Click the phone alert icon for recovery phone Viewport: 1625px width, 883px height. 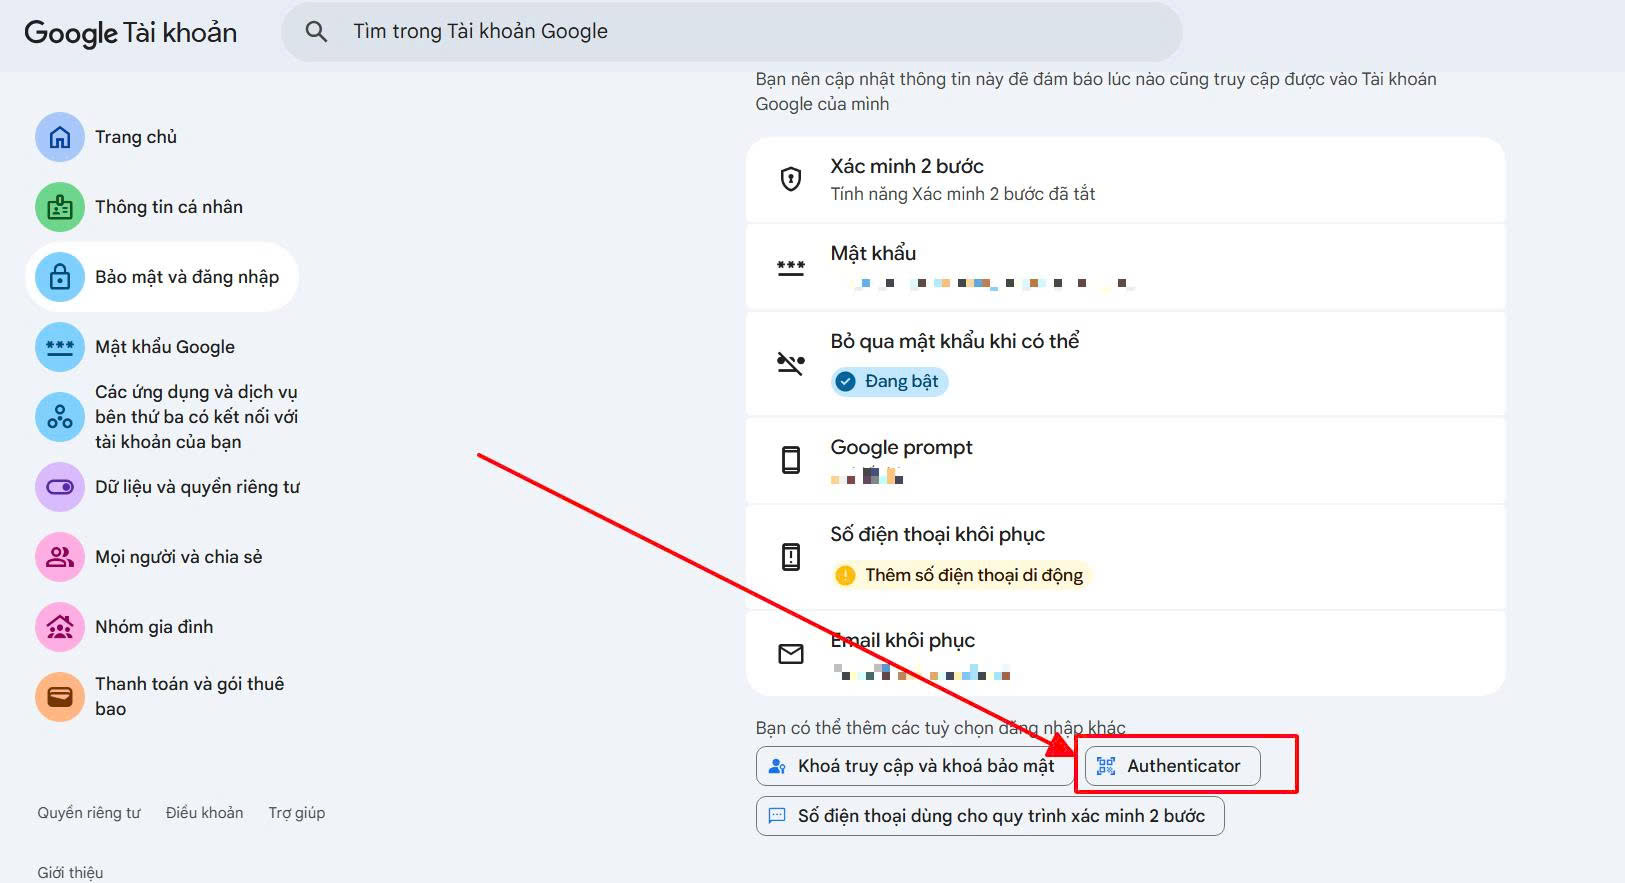[791, 556]
